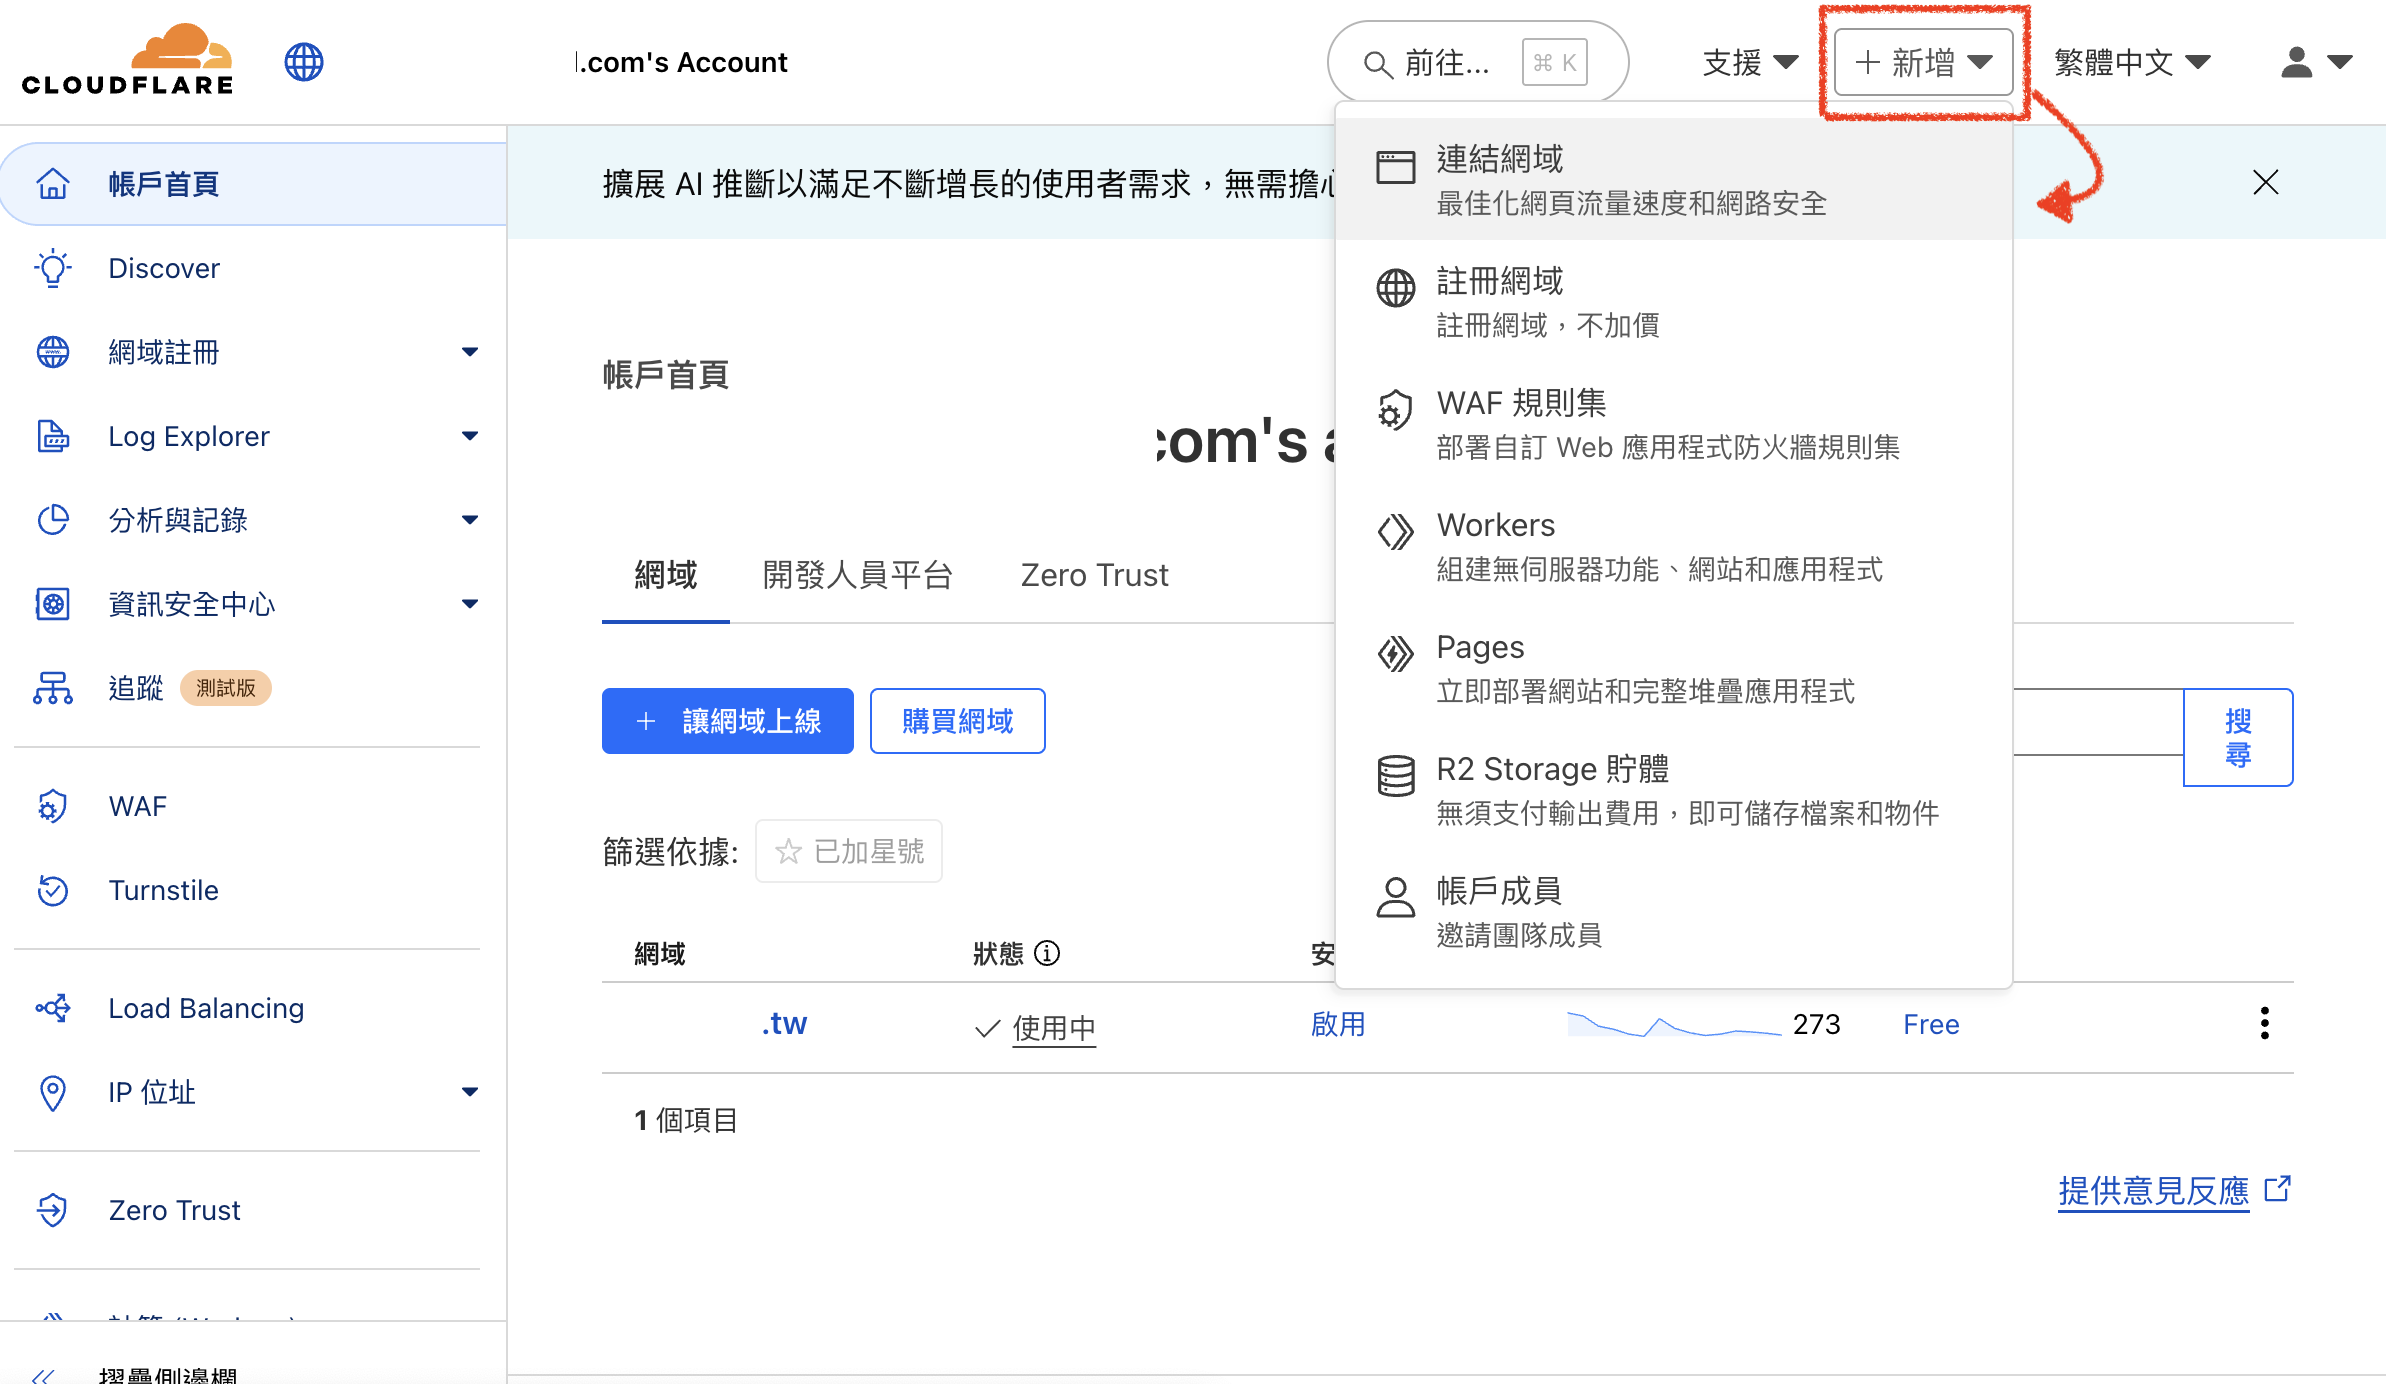Expand the Log Explorer sidebar section

click(x=470, y=436)
